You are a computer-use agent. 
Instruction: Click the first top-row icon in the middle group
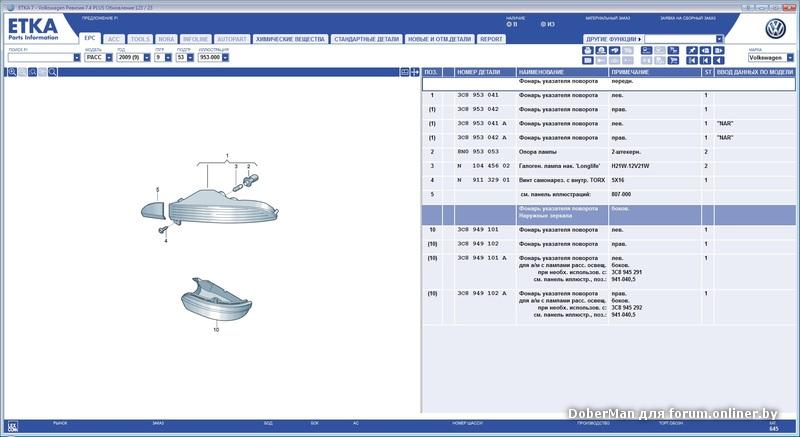pos(646,50)
